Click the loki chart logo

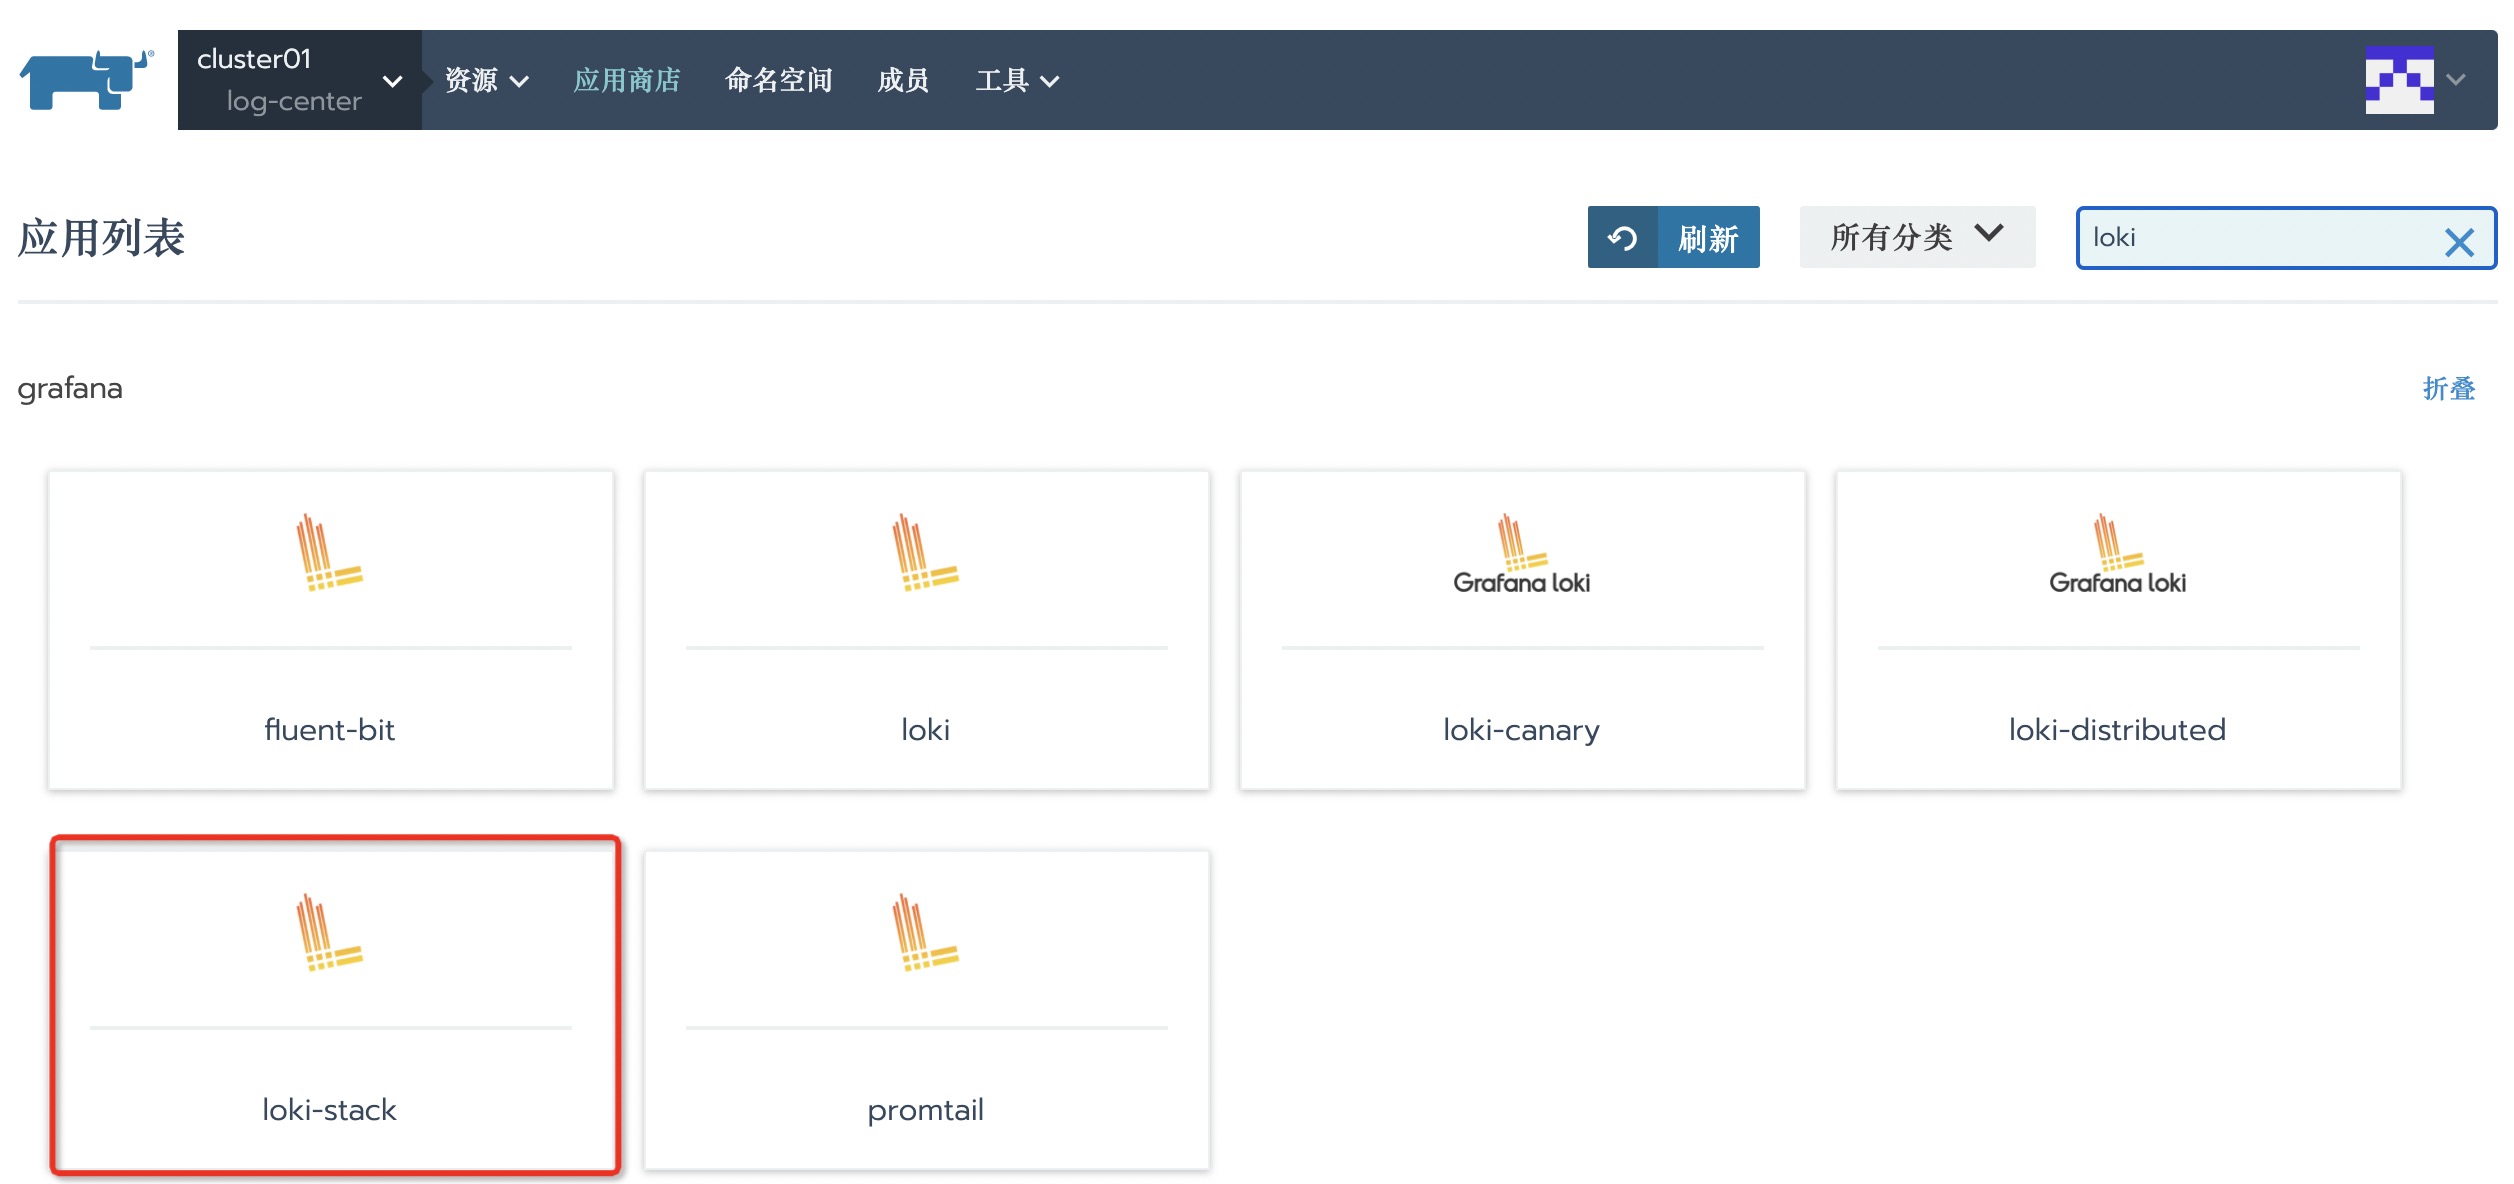coord(925,553)
